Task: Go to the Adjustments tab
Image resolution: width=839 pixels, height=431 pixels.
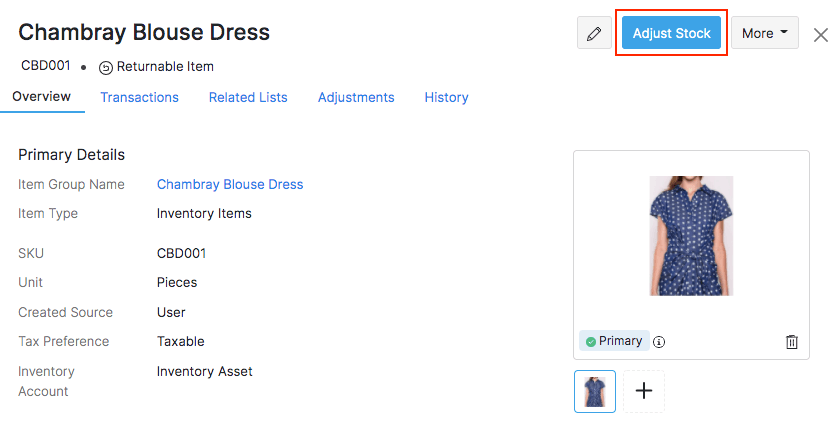Action: [x=356, y=97]
